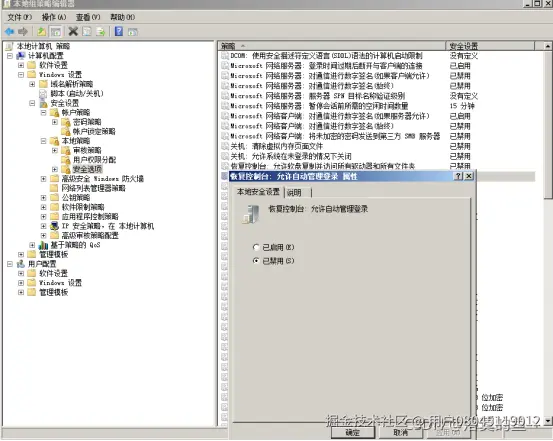Expand 管理模板 under 用户配置
553x441 pixels.
point(21,292)
